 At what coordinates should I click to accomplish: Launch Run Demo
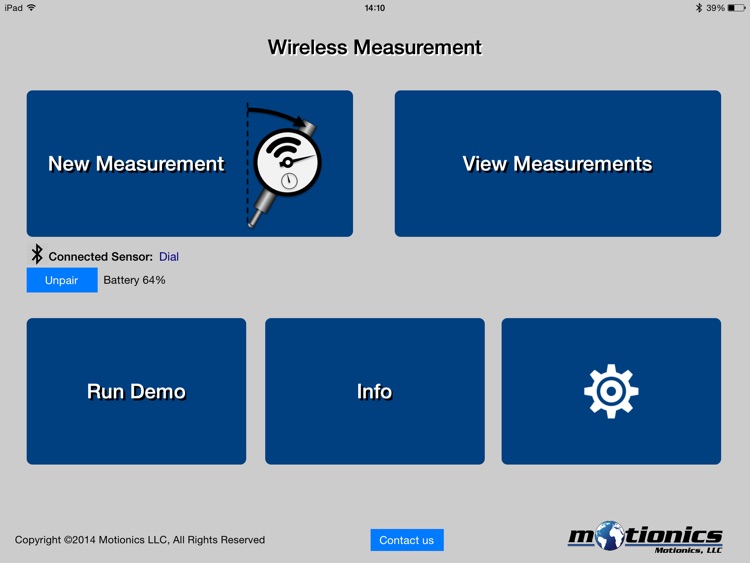[136, 391]
